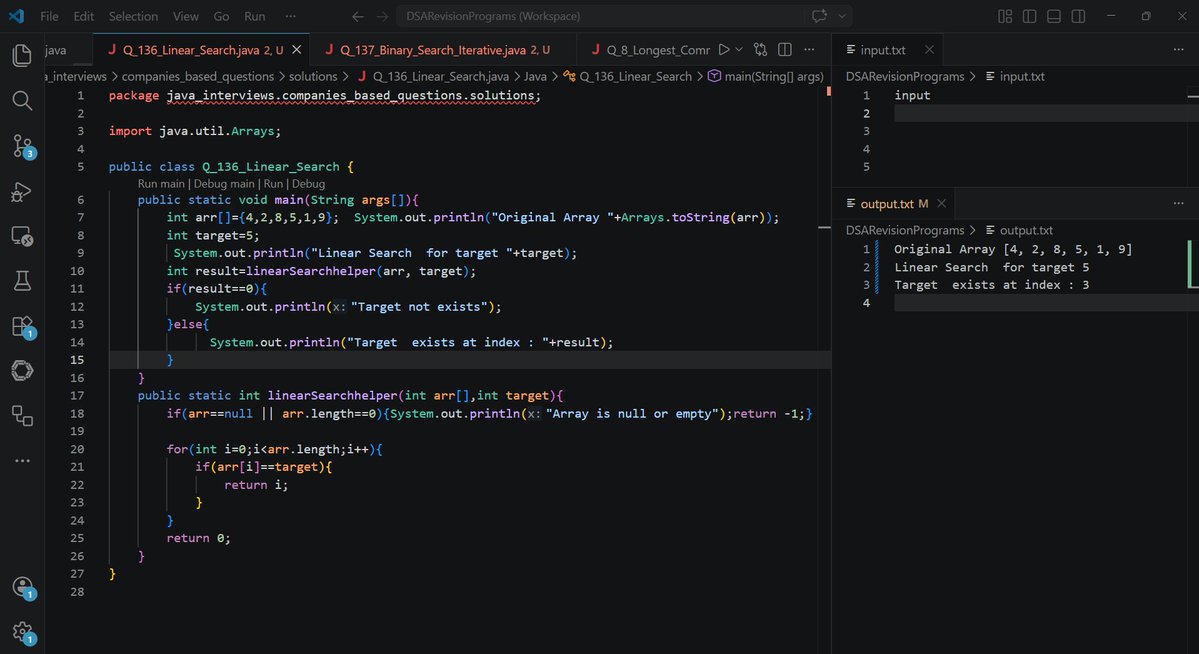
Task: Click 'Target exists at index : 3' output line
Action: [992, 285]
